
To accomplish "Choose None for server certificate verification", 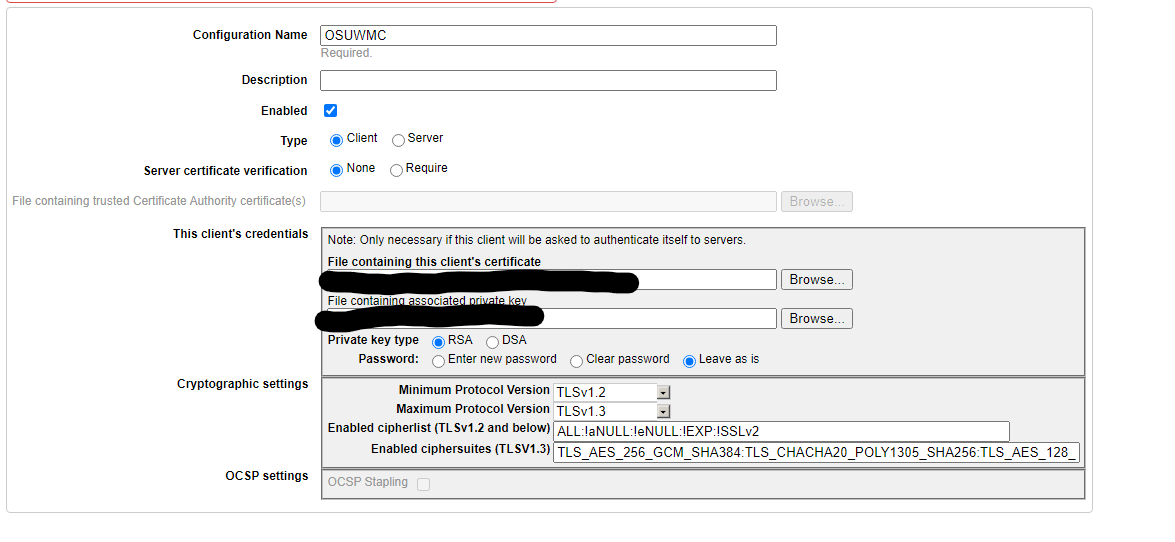I will [336, 170].
